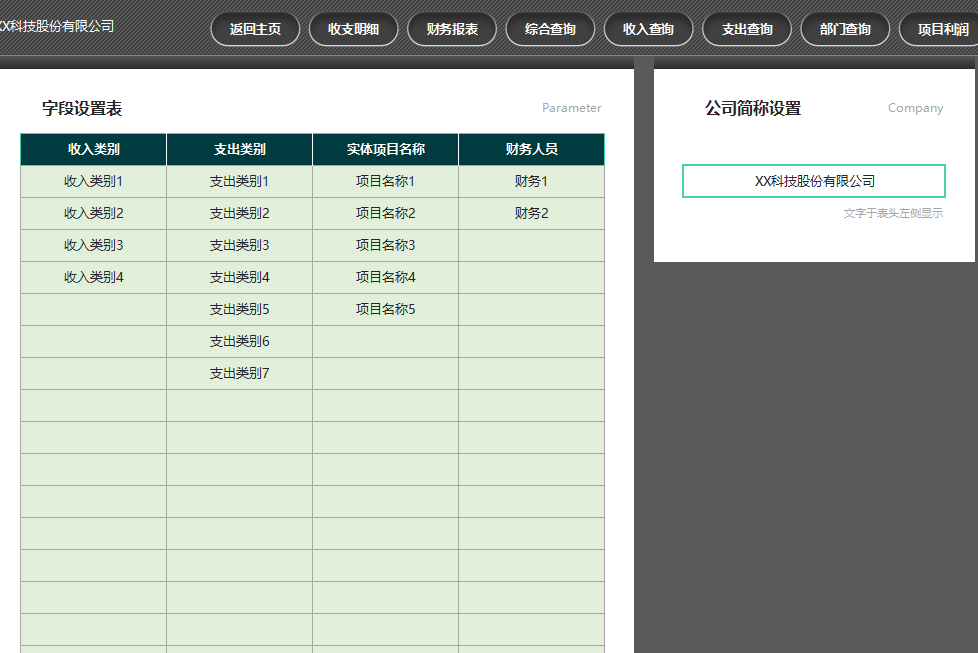The image size is (978, 653).
Task: Click the 返回主页 navigation button
Action: tap(255, 29)
